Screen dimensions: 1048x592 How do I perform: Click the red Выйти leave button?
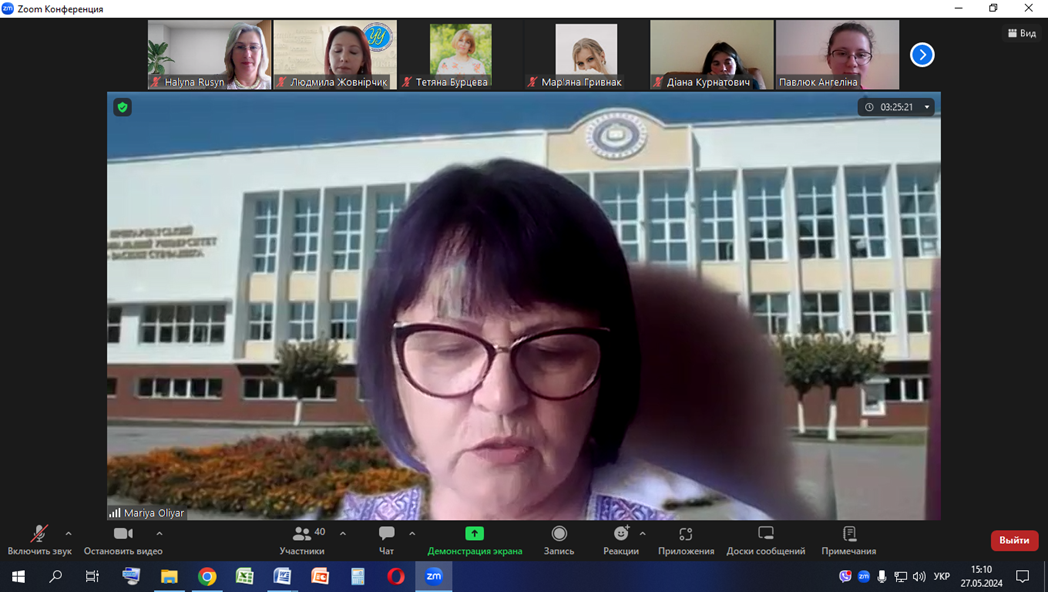1014,540
